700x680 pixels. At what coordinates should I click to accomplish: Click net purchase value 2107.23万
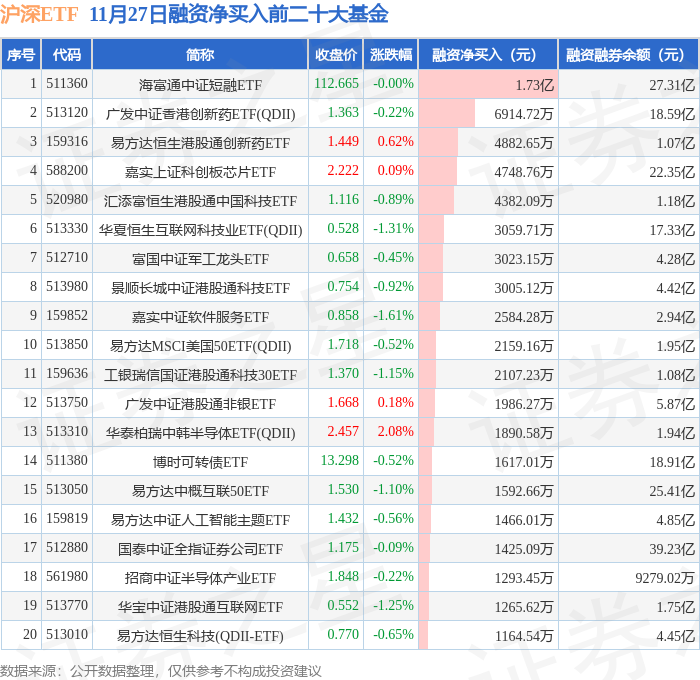pos(524,375)
